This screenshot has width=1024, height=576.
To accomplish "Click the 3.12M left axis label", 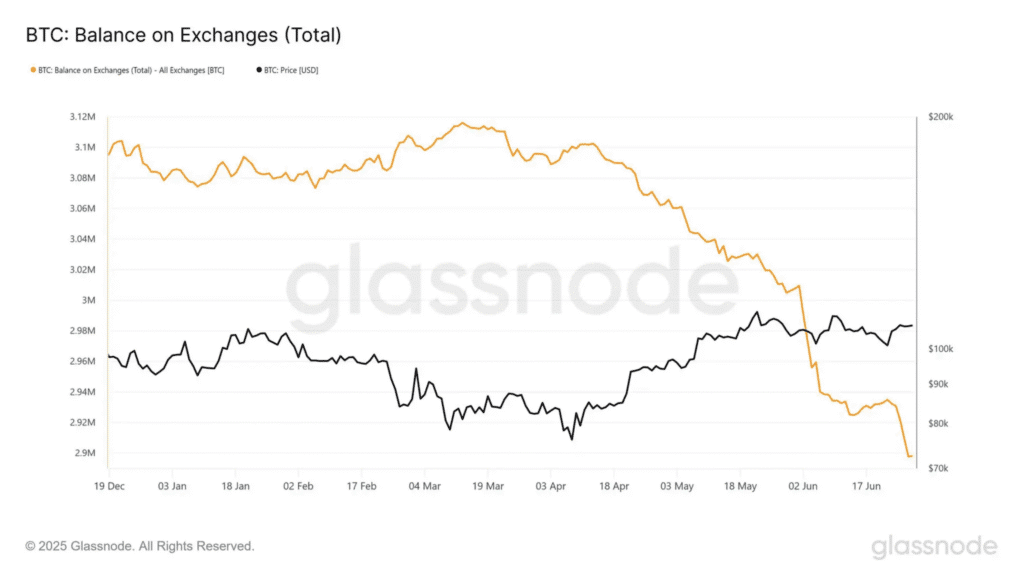I will click(x=82, y=117).
